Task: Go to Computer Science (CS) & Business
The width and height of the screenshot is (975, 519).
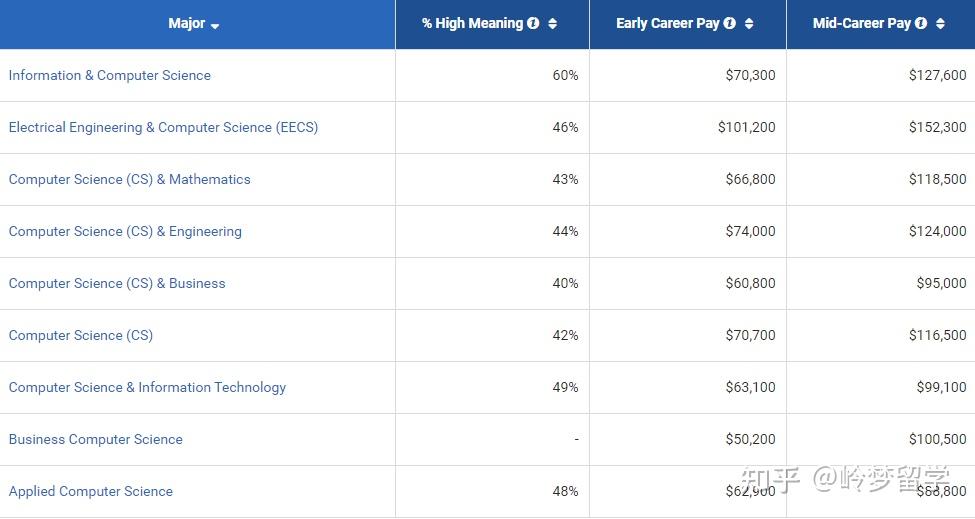Action: point(117,283)
